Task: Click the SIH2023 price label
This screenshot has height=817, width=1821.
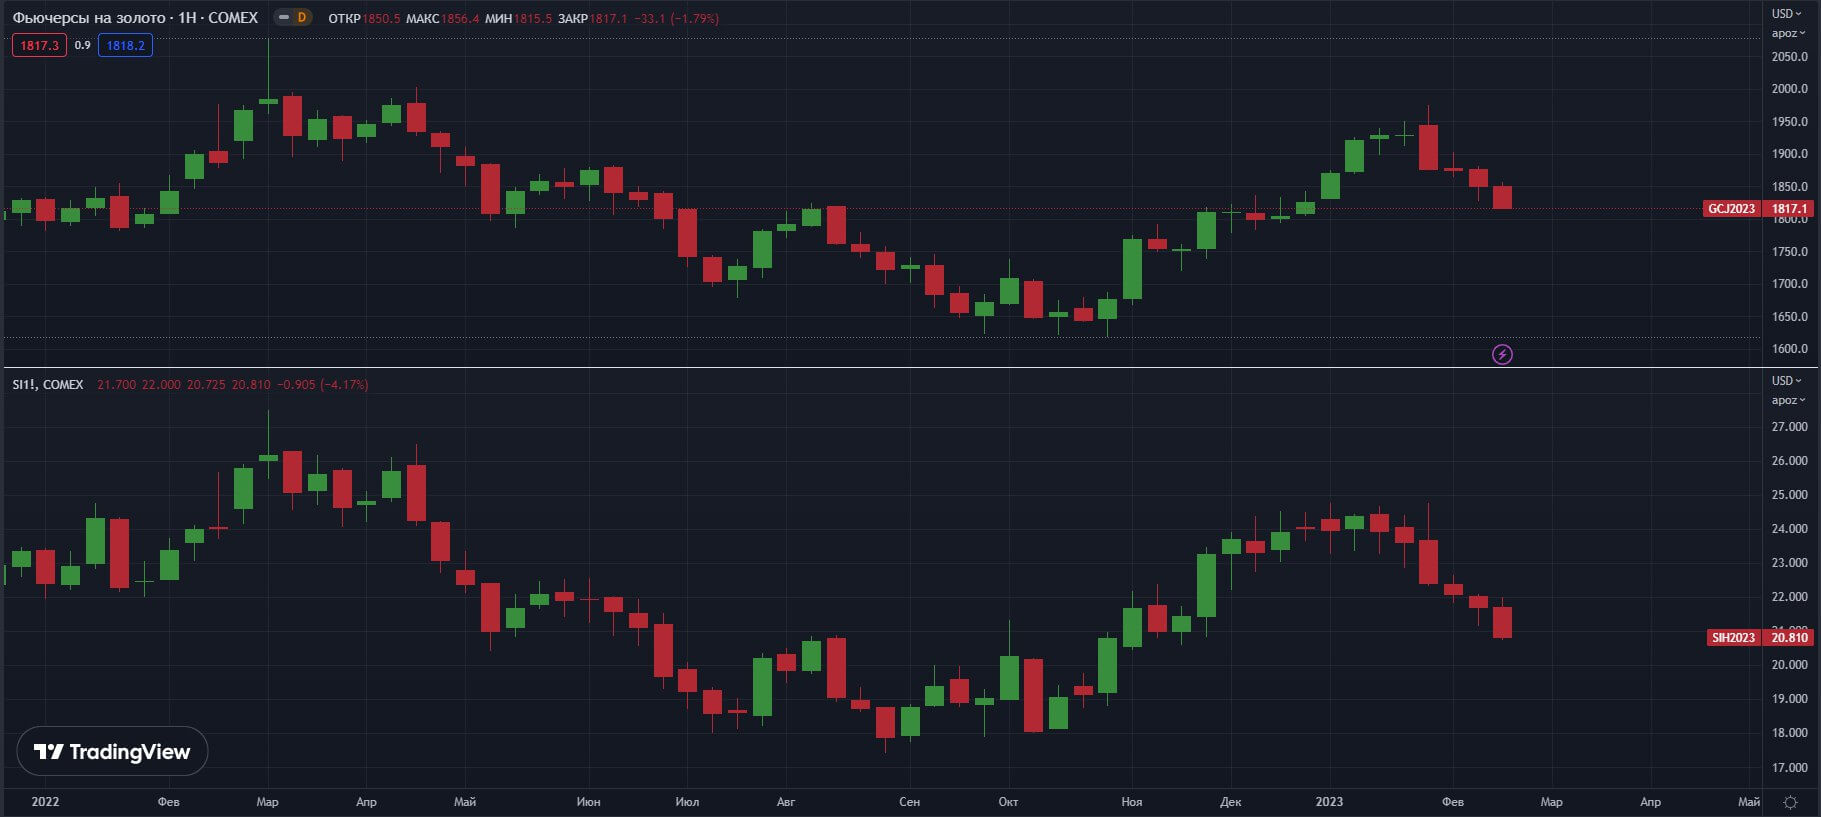Action: tap(1733, 637)
